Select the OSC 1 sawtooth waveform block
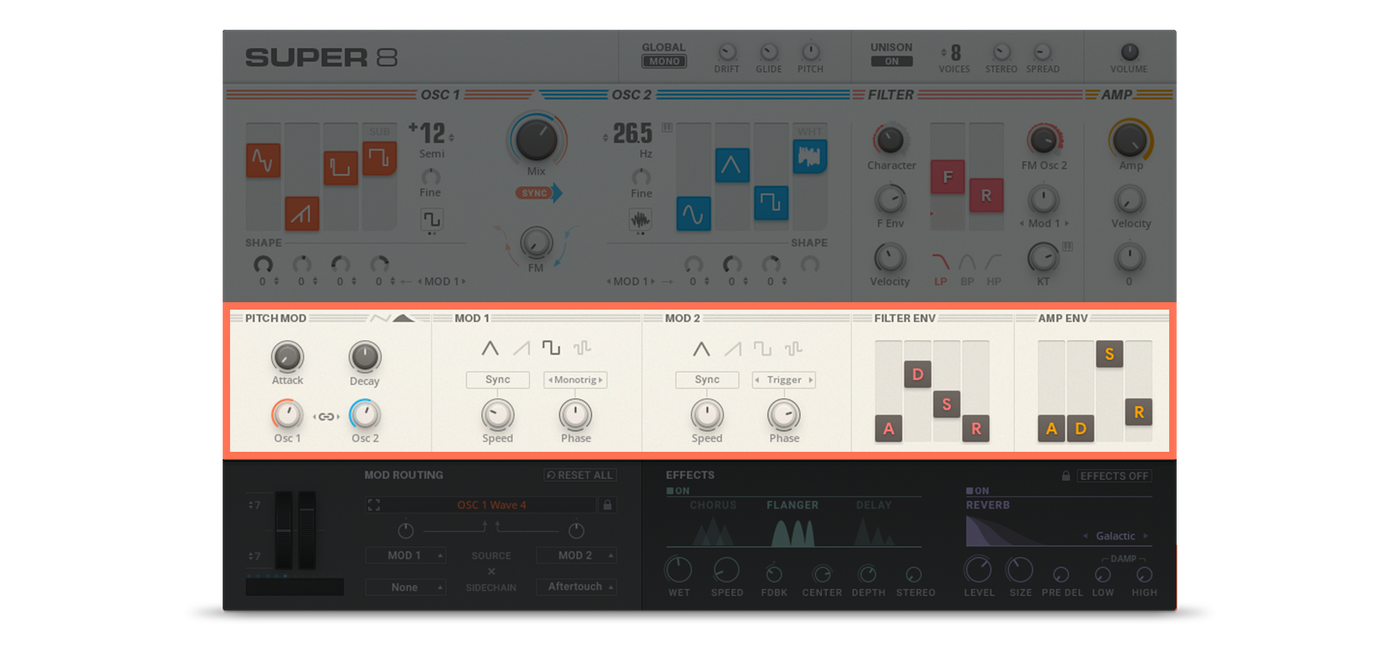1400x655 pixels. pos(302,213)
